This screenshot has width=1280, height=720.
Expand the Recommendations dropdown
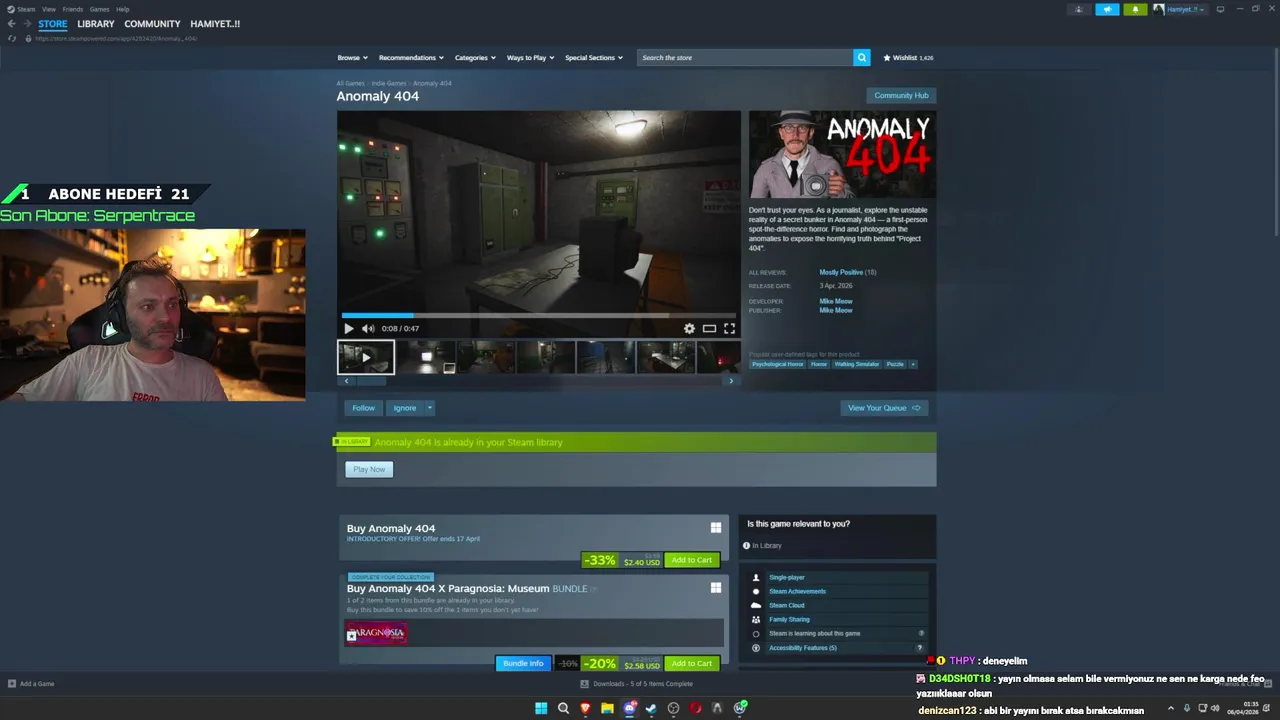pos(411,58)
